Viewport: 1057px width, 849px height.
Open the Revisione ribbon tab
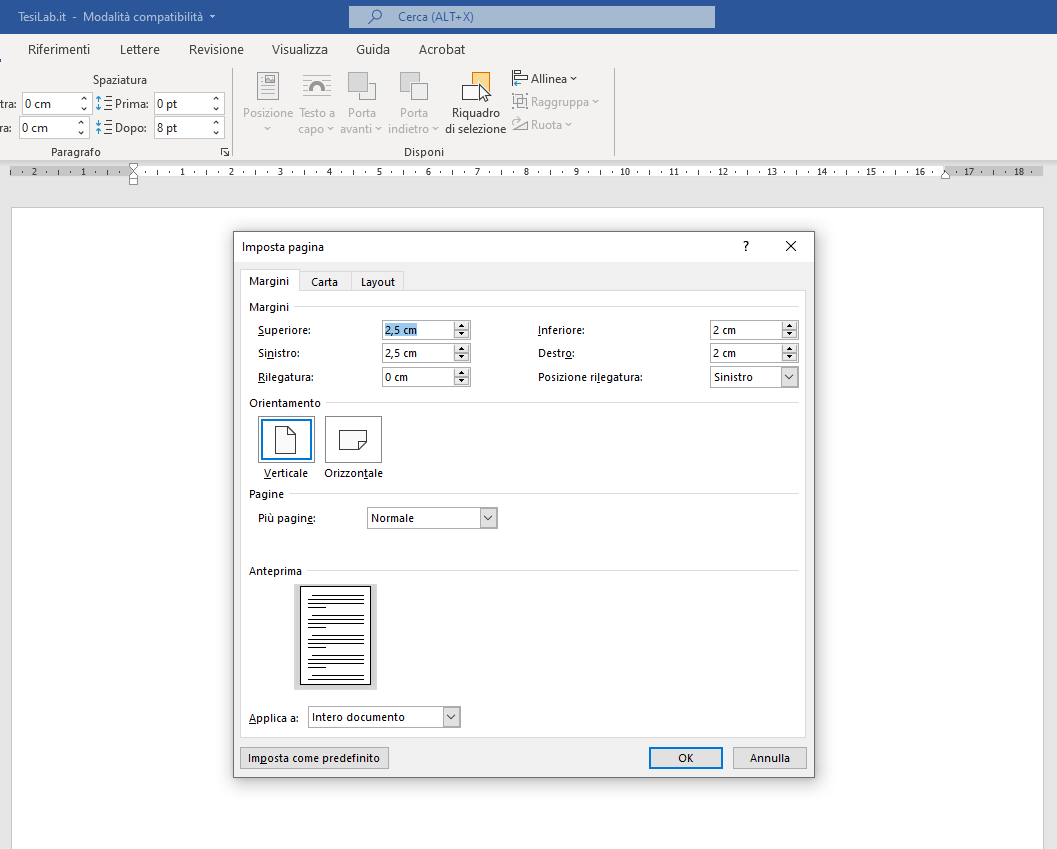coord(216,49)
